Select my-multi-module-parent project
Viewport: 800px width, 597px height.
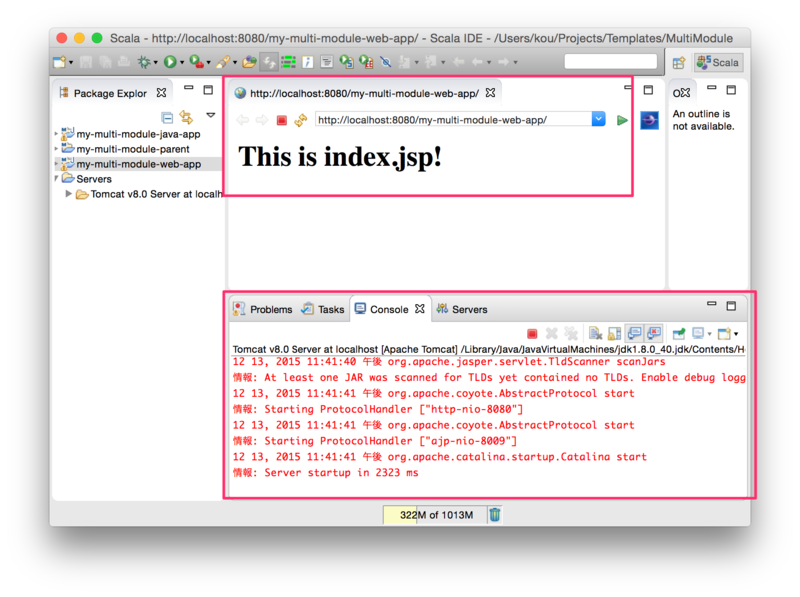pos(133,149)
